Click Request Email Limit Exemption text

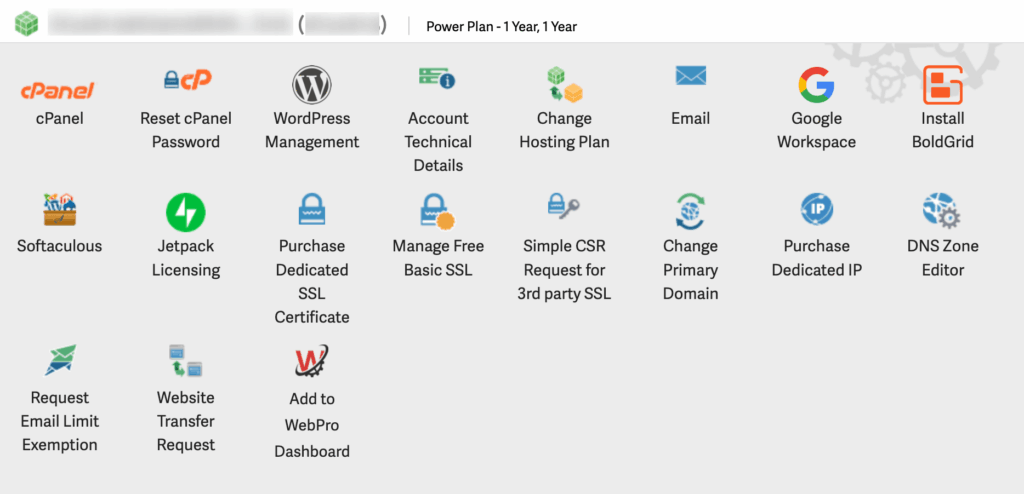click(59, 421)
